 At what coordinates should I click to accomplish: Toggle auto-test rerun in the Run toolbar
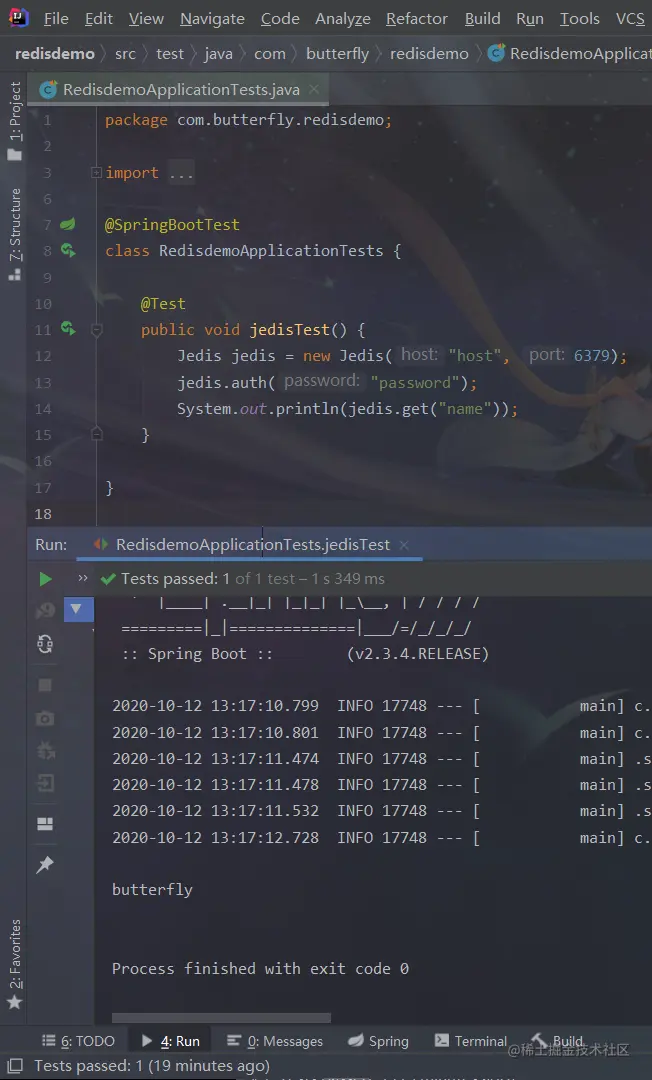(45, 644)
